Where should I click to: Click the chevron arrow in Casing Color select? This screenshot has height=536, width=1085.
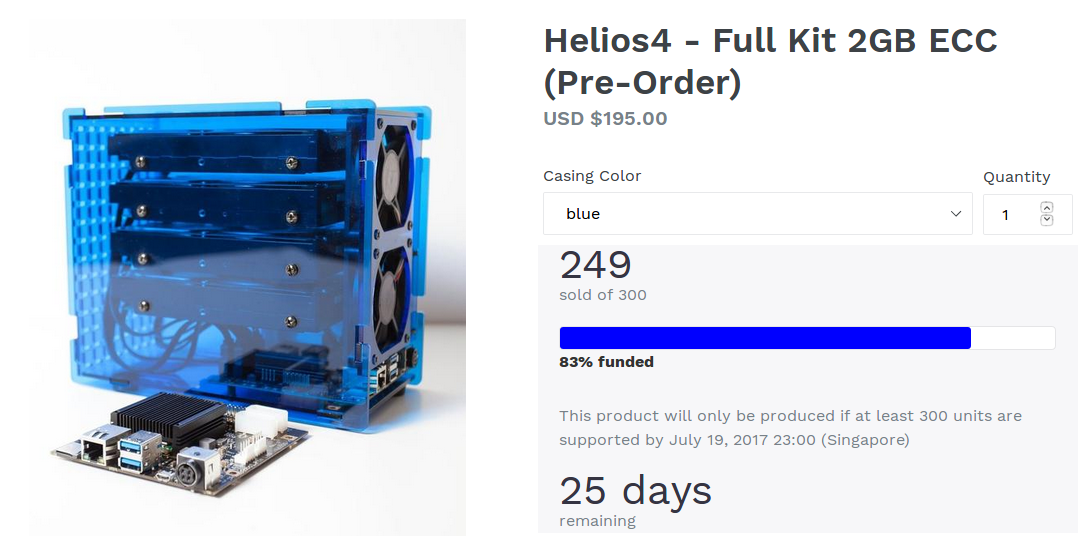coord(956,214)
